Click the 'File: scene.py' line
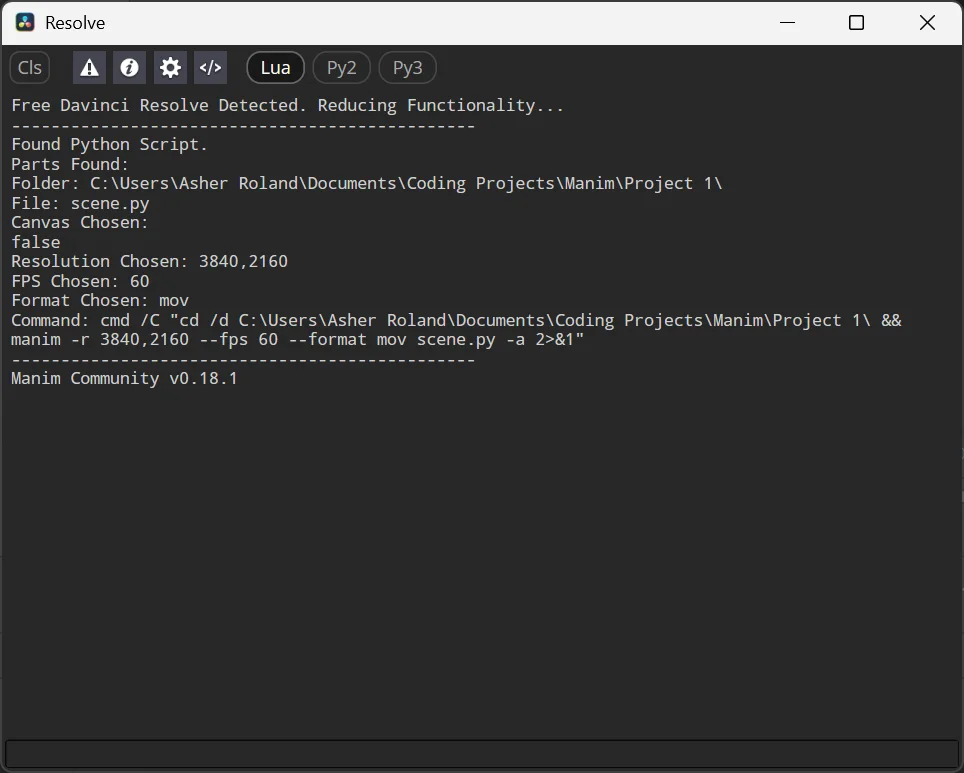 [x=81, y=203]
